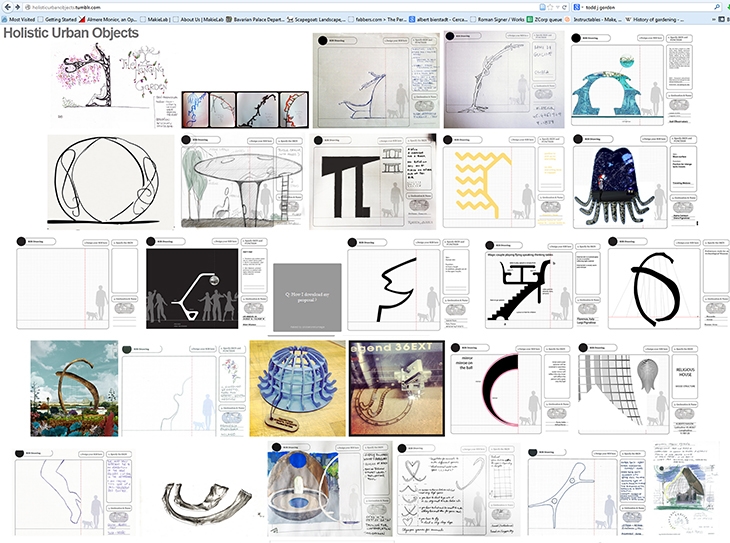Go back with the browser back arrow
Screen dimensions: 730x543
(7, 7)
